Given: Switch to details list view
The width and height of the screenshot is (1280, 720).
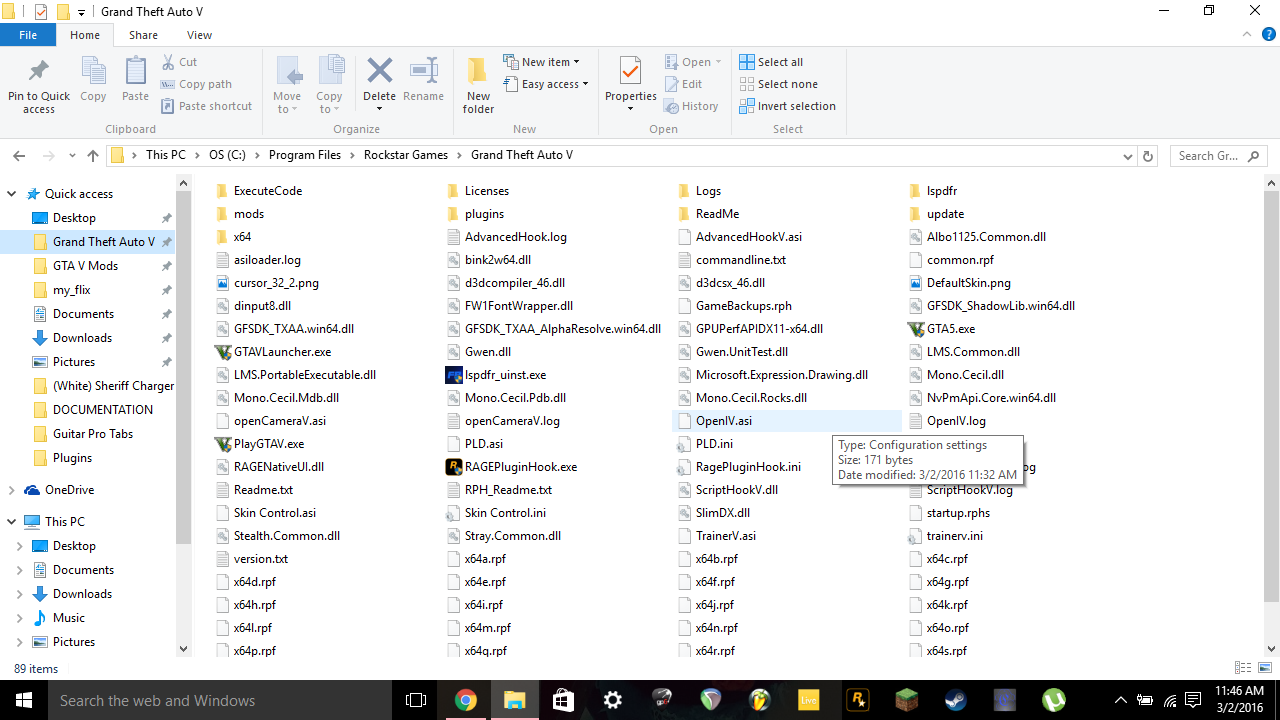Looking at the screenshot, I should 1243,668.
